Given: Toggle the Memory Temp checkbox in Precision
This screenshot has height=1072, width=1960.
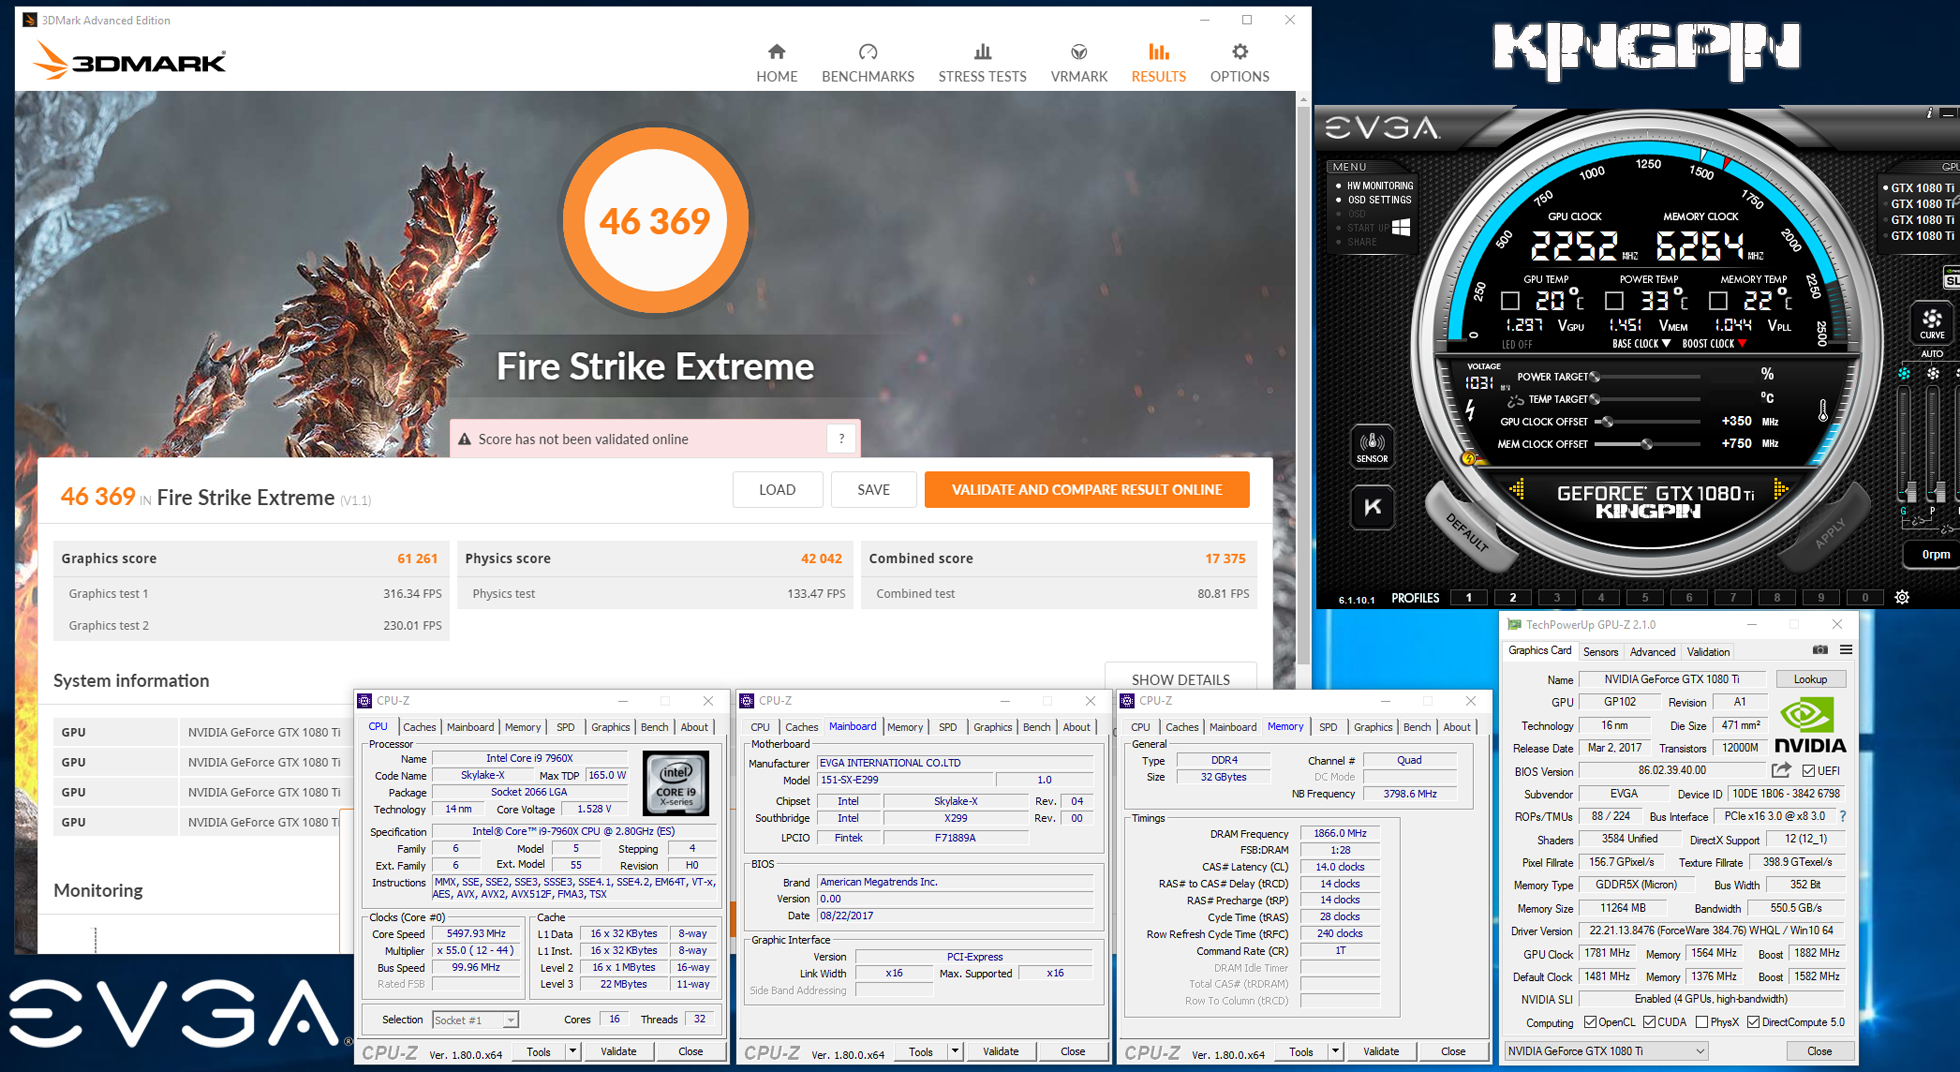Looking at the screenshot, I should click(1718, 300).
